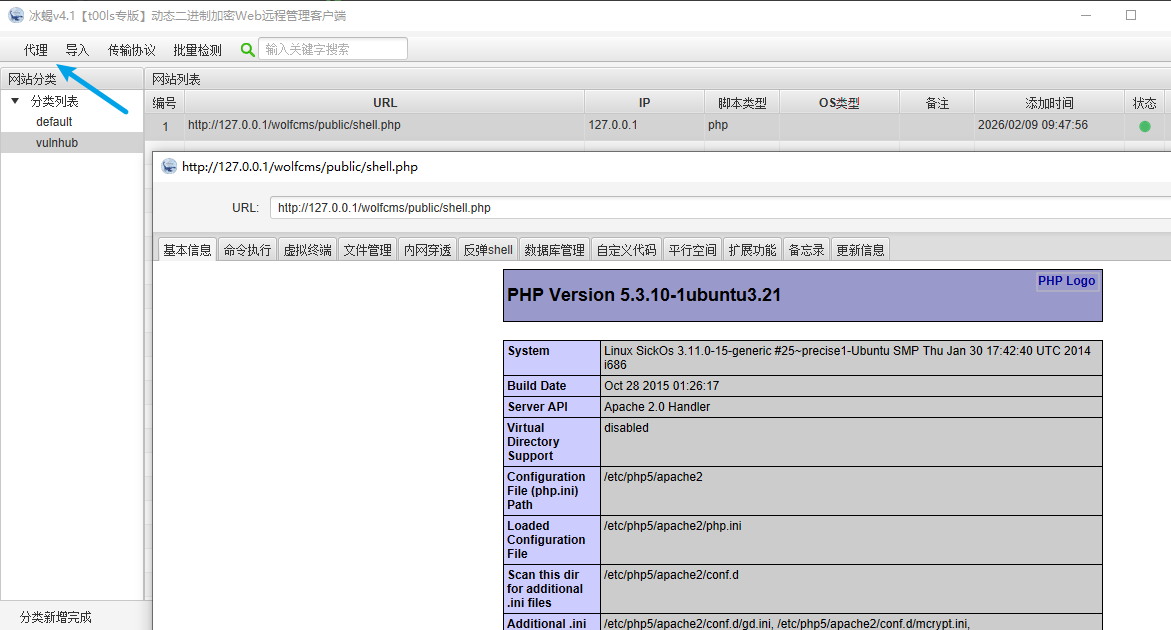Switch to the 基本信息 tab

click(x=187, y=250)
